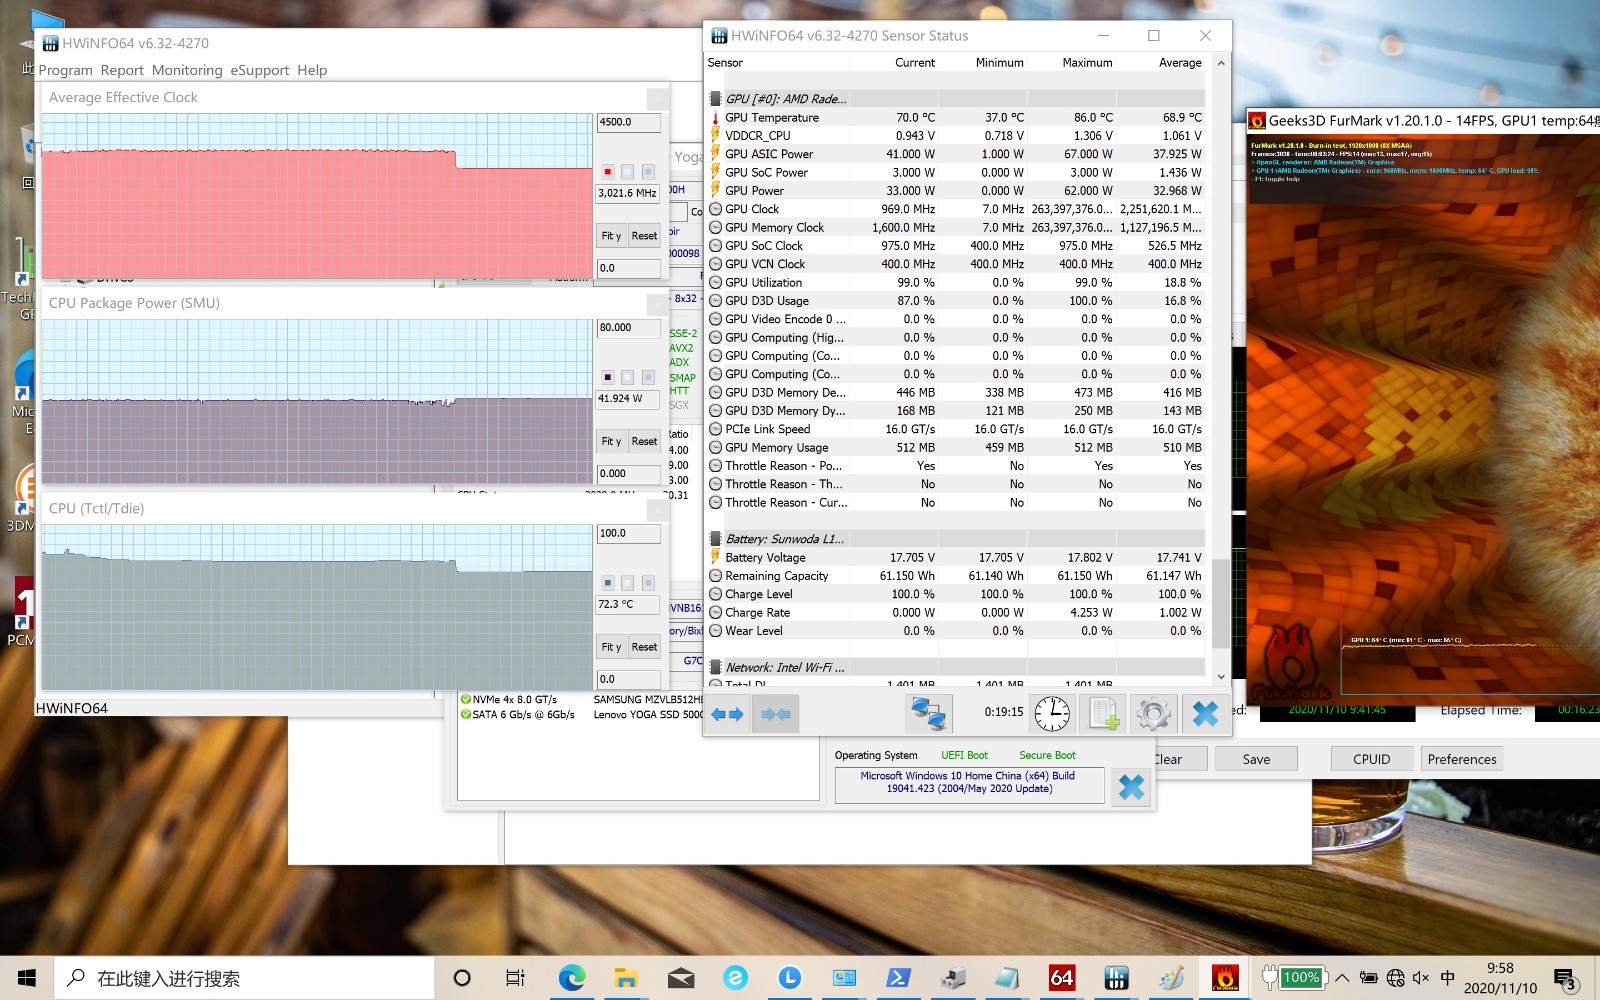Click the 80.000 maximum field on power graph
Viewport: 1600px width, 1000px height.
pos(628,328)
